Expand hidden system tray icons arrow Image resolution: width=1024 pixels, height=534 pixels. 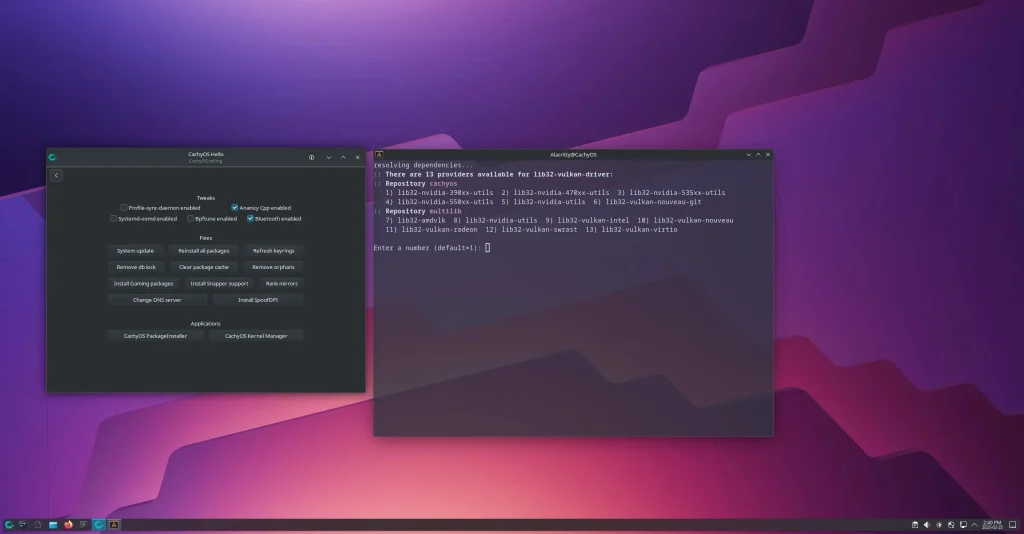click(x=974, y=525)
